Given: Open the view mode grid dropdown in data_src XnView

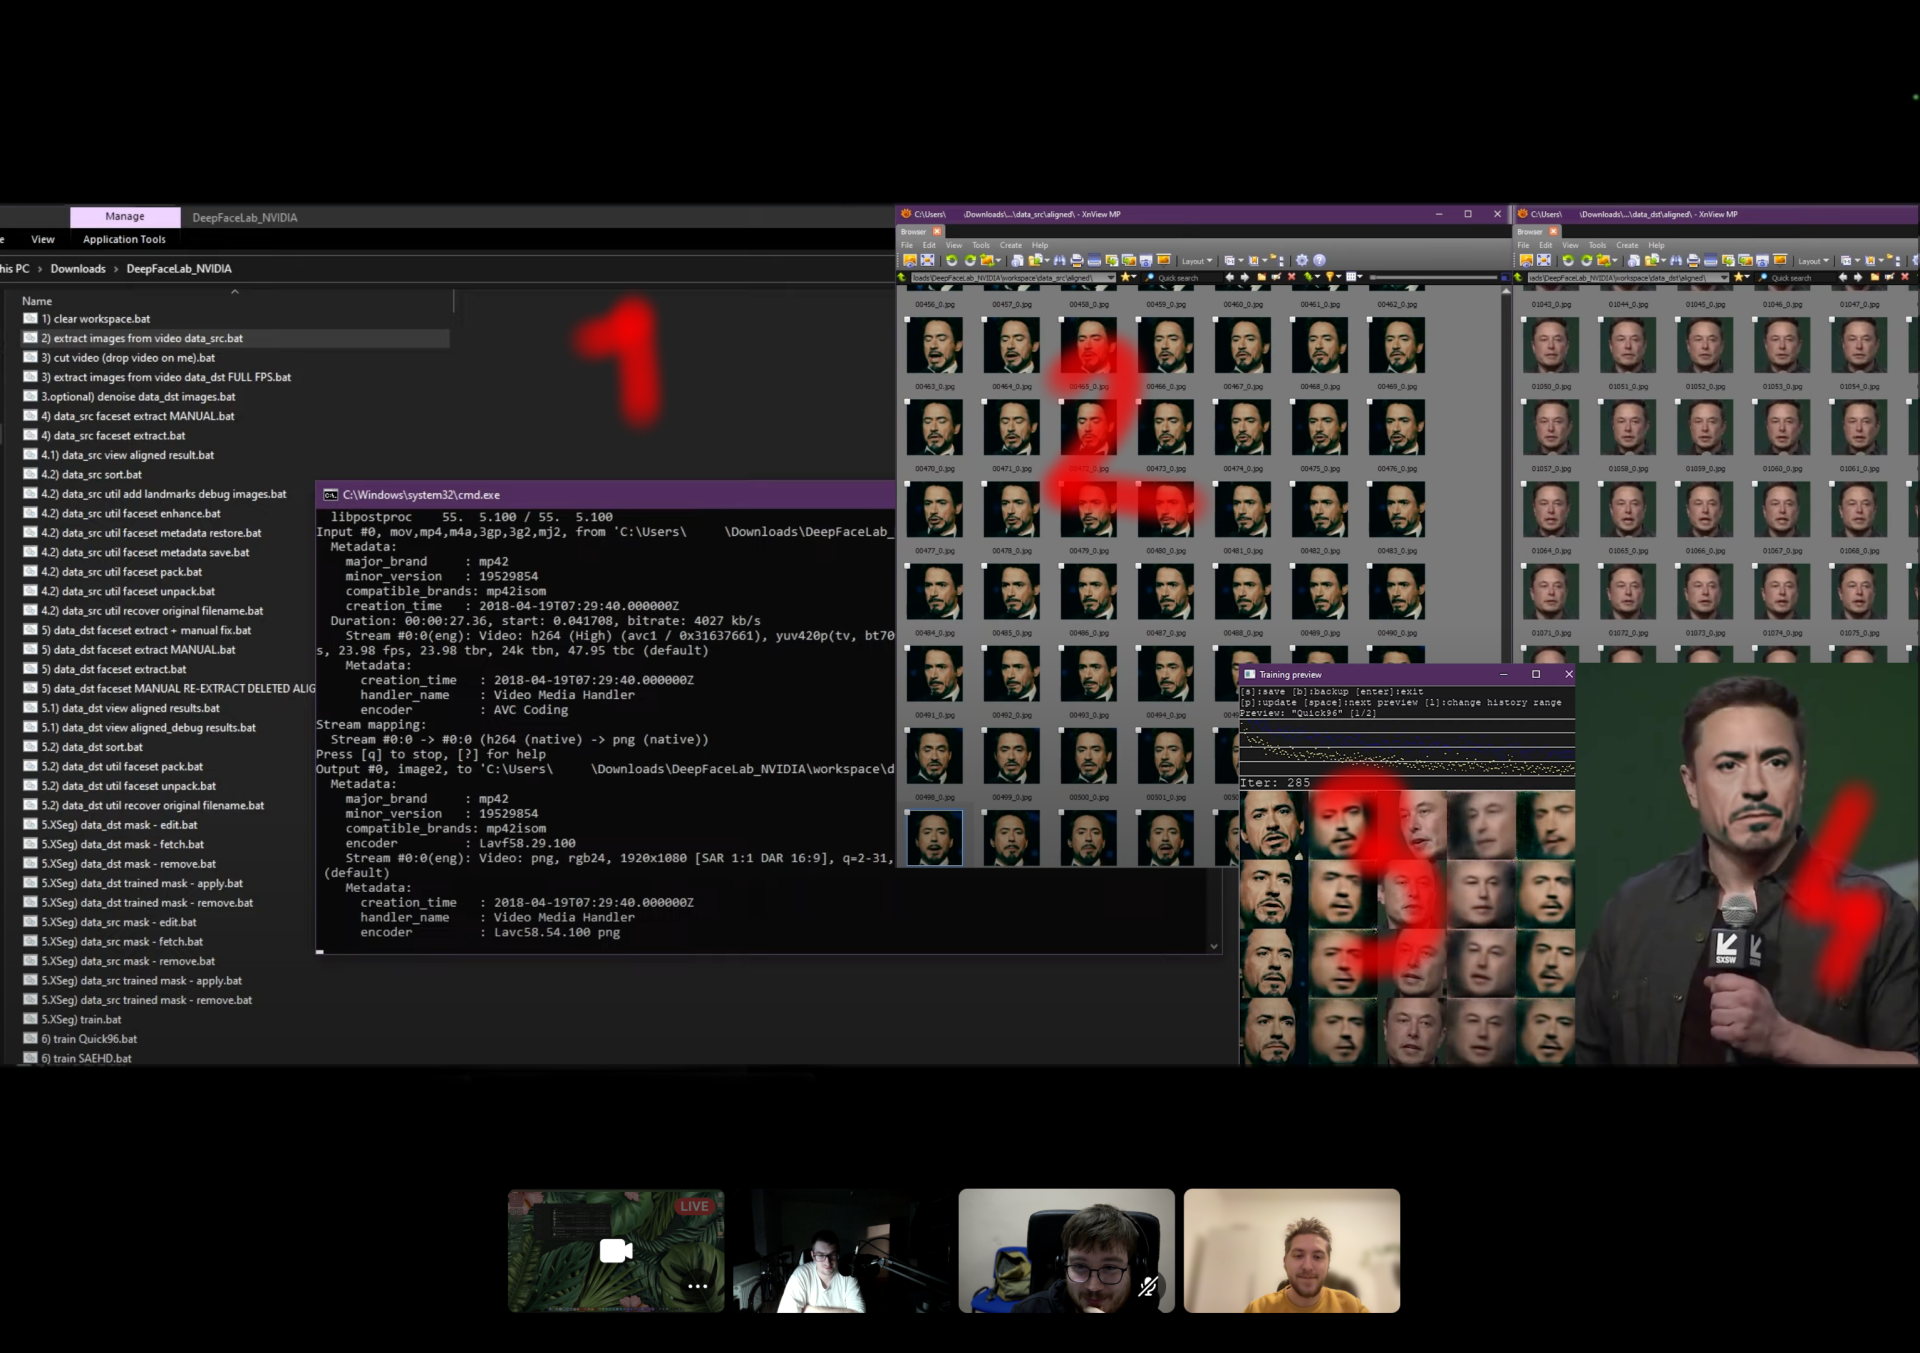Looking at the screenshot, I should pos(1356,277).
